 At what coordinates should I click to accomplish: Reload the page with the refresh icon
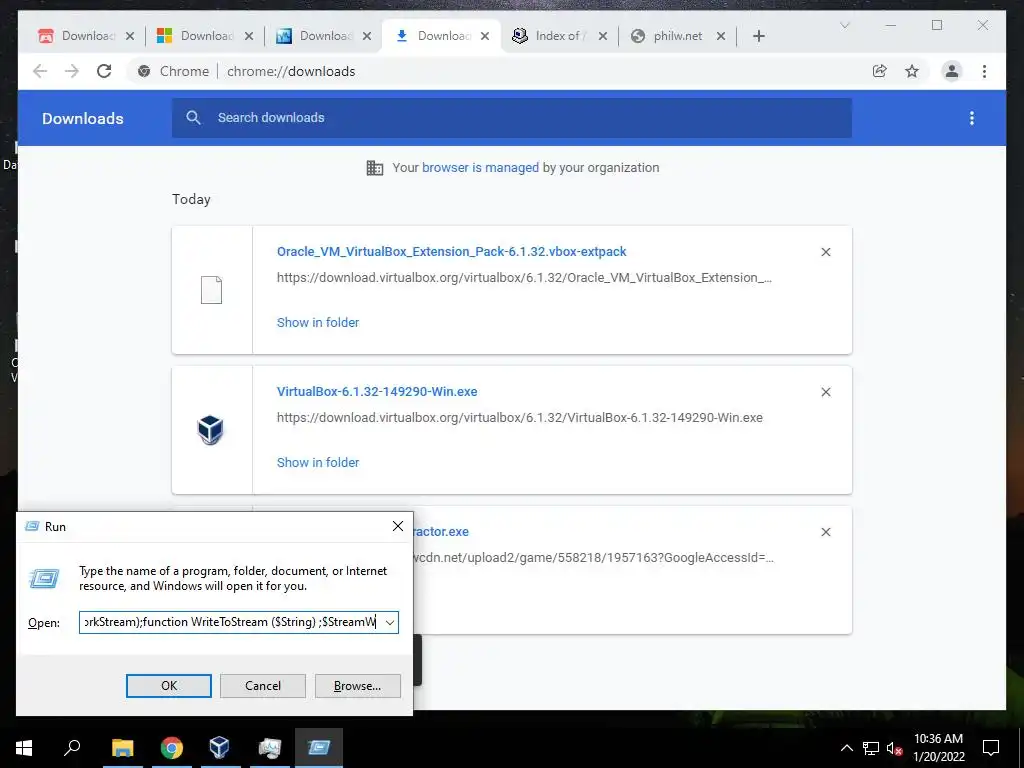[104, 71]
